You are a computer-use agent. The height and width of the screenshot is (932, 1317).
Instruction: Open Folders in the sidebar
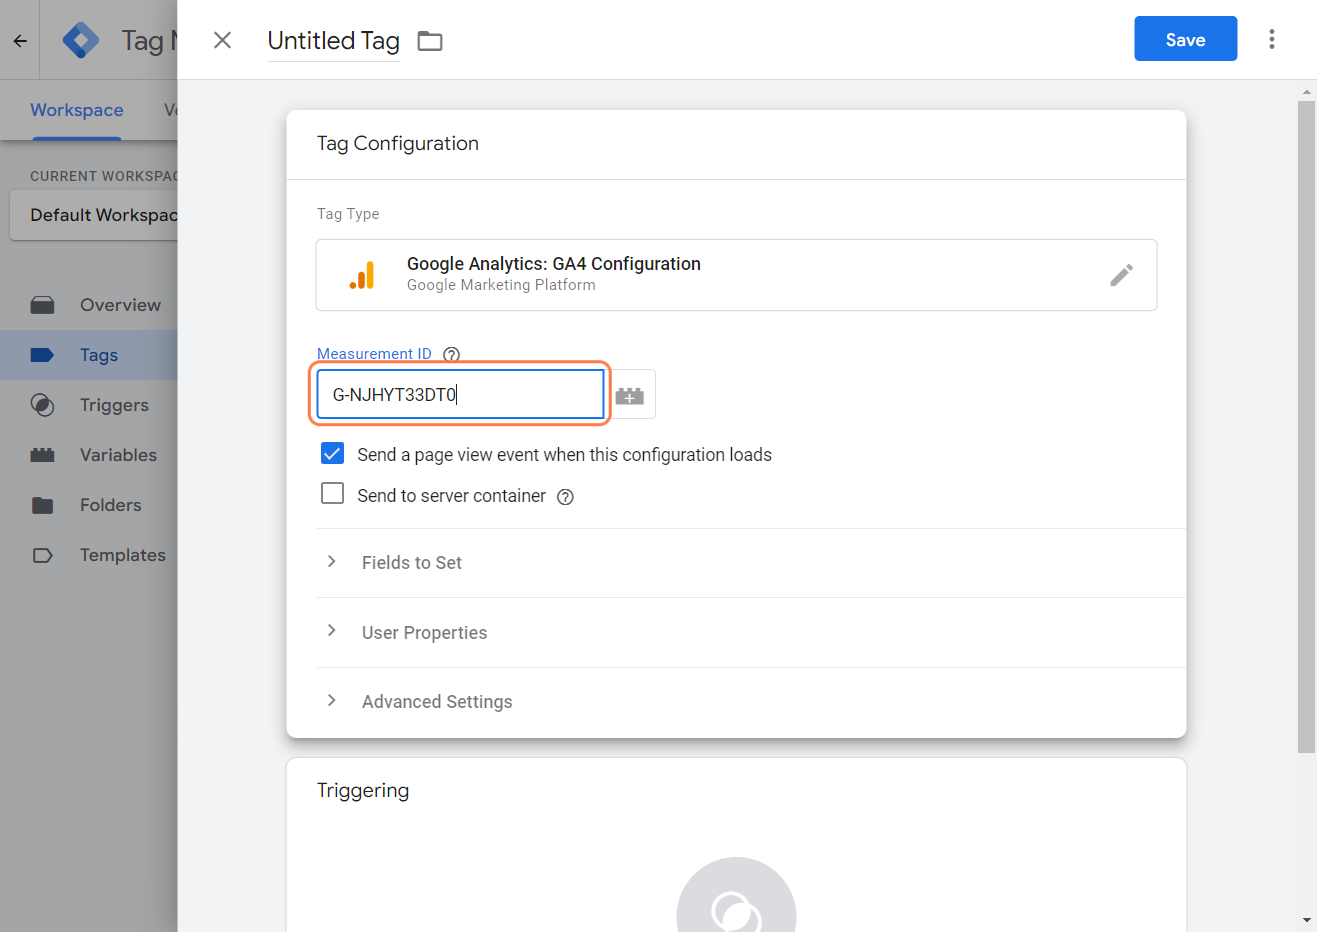point(89,505)
